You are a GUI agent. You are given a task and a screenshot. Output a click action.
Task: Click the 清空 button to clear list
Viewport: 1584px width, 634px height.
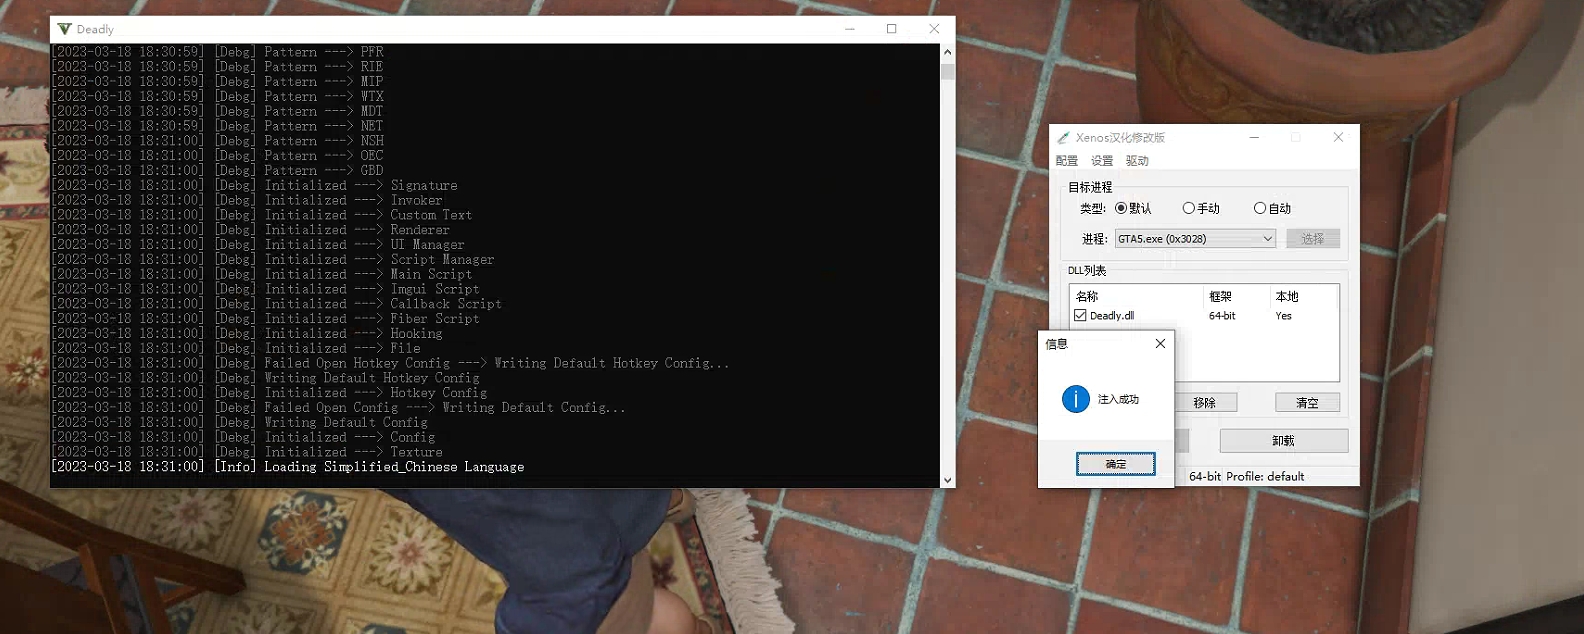point(1307,402)
